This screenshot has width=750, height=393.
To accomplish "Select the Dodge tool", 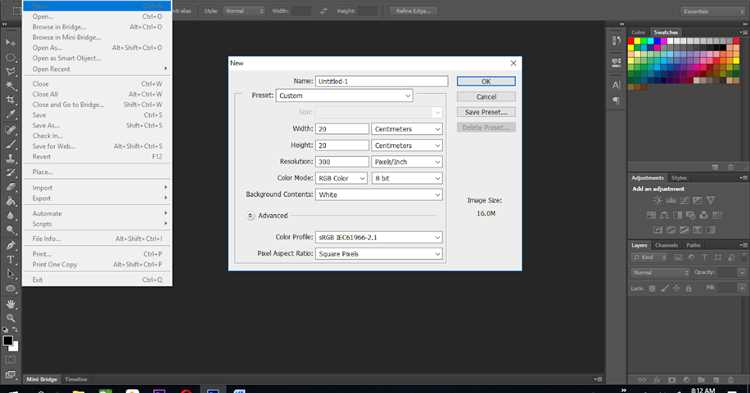I will click(x=10, y=230).
